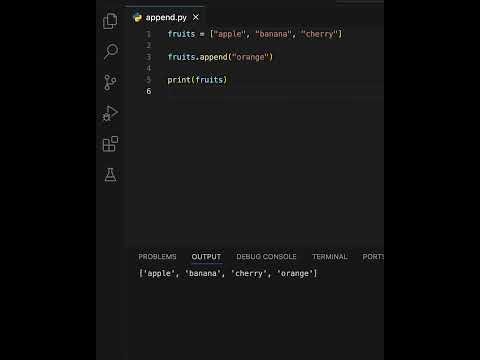
Task: Click the print(fruits) statement
Action: pyautogui.click(x=197, y=80)
